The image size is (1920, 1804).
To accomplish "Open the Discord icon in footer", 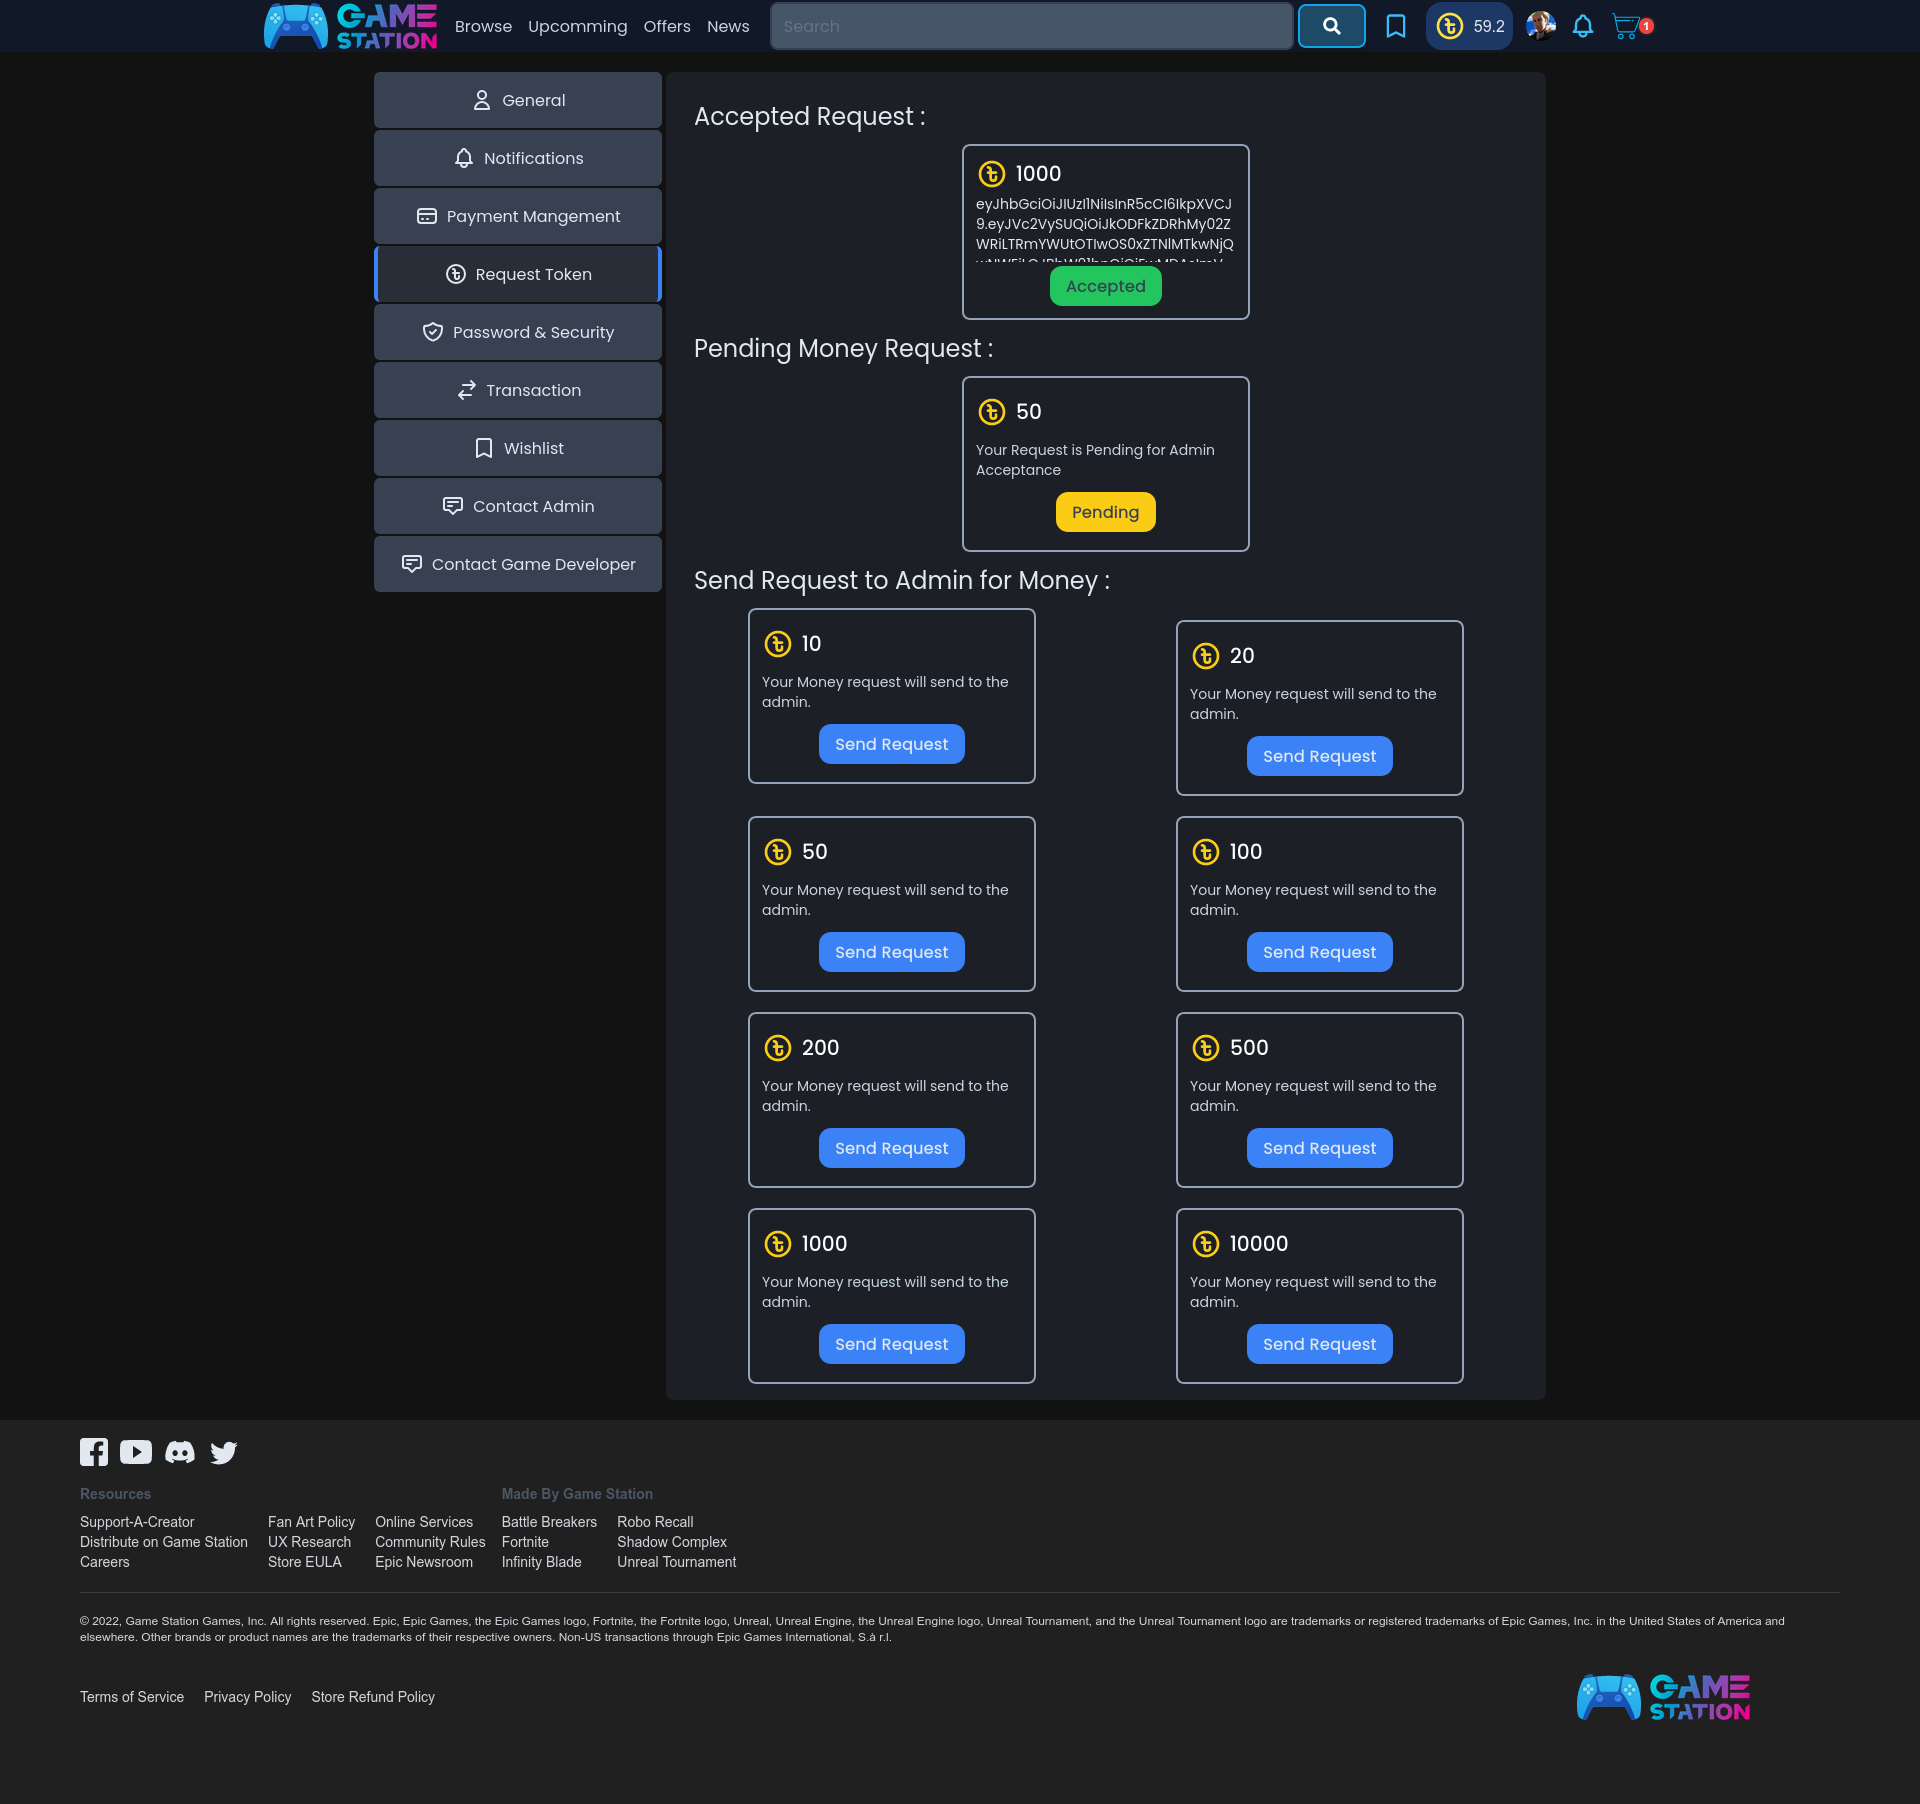I will click(180, 1452).
